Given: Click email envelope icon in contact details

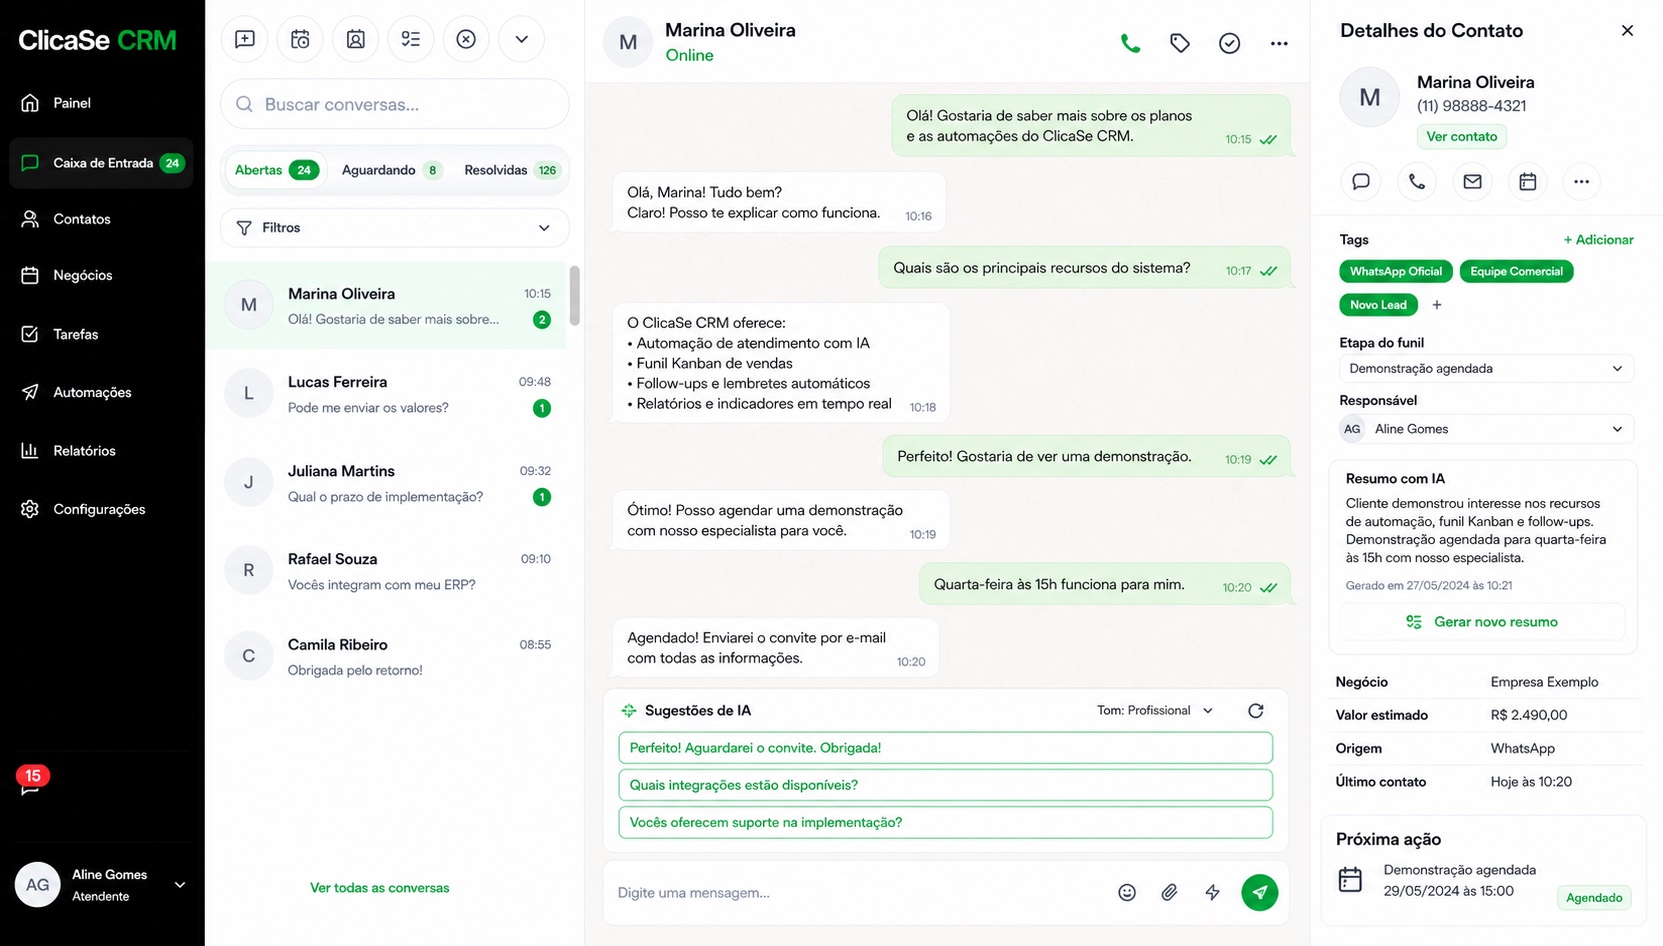Looking at the screenshot, I should 1472,181.
